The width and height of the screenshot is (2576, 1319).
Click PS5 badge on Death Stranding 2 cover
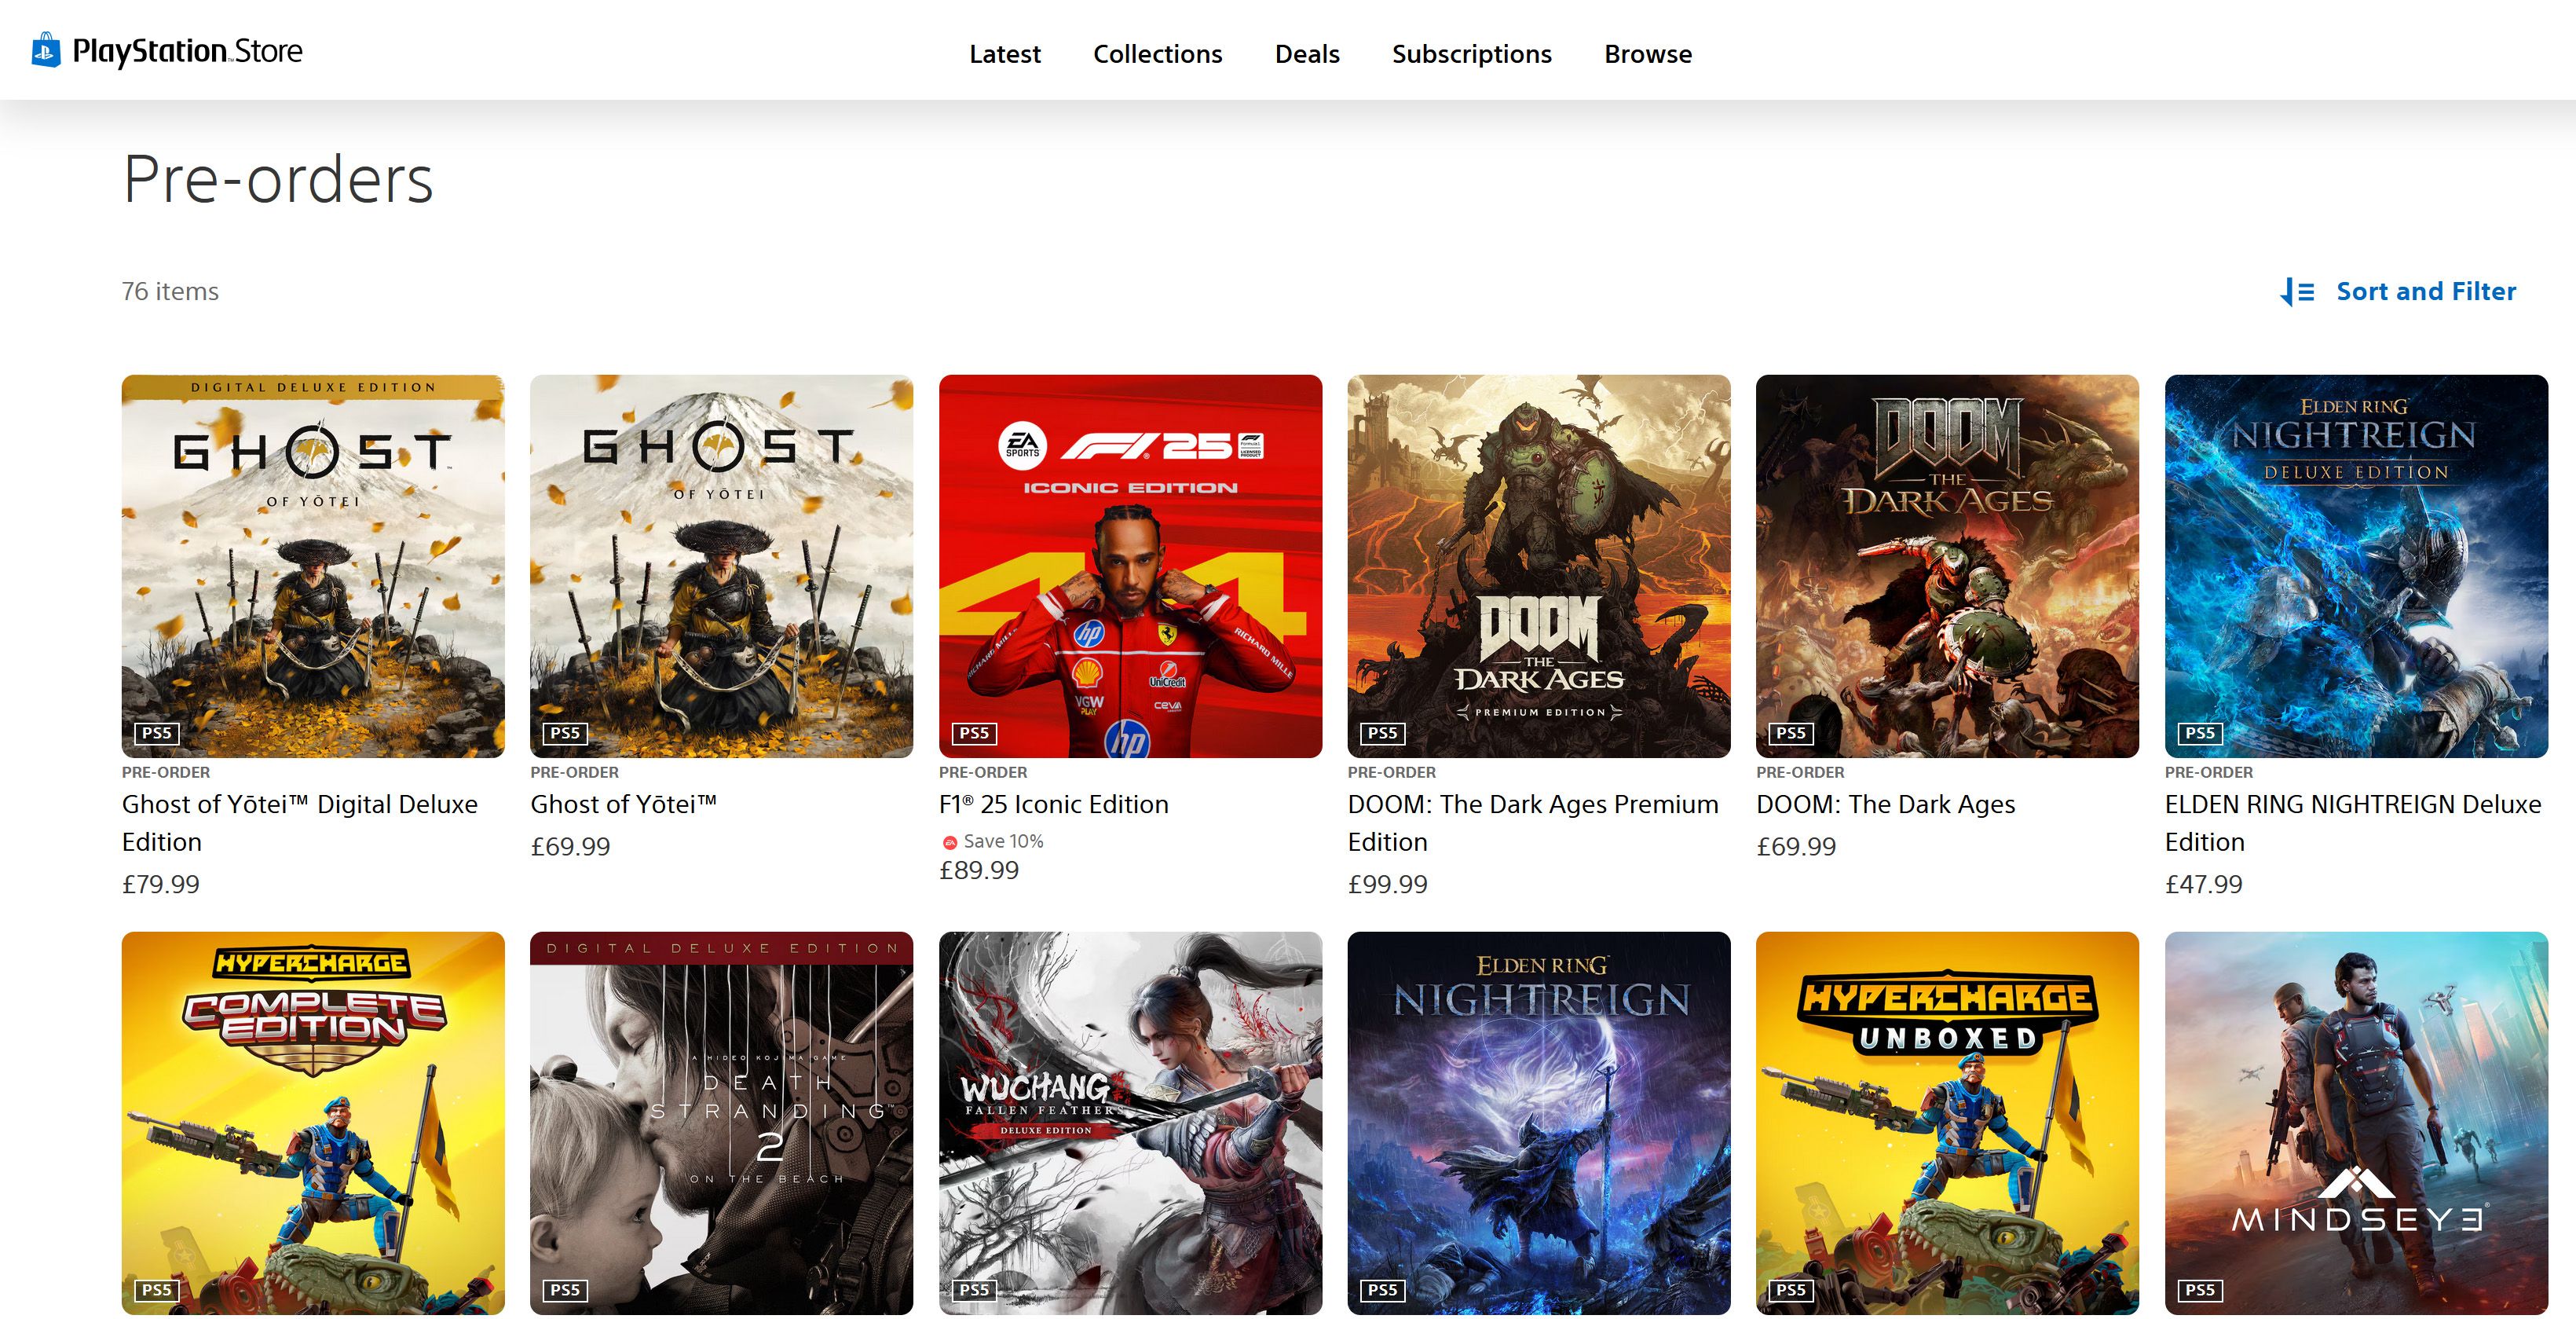coord(565,1290)
